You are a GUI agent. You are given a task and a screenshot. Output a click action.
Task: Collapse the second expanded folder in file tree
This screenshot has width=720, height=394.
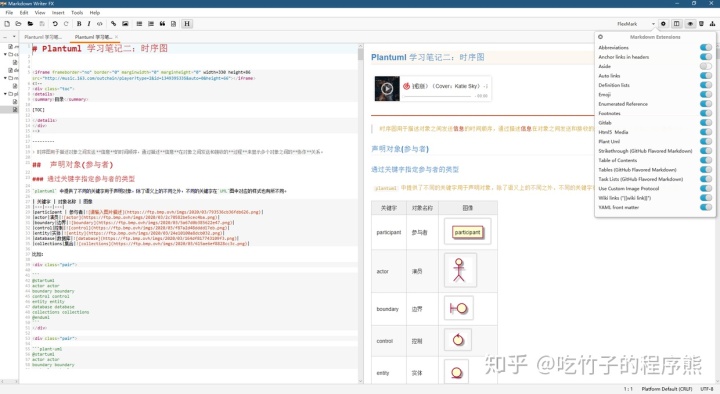[5, 78]
